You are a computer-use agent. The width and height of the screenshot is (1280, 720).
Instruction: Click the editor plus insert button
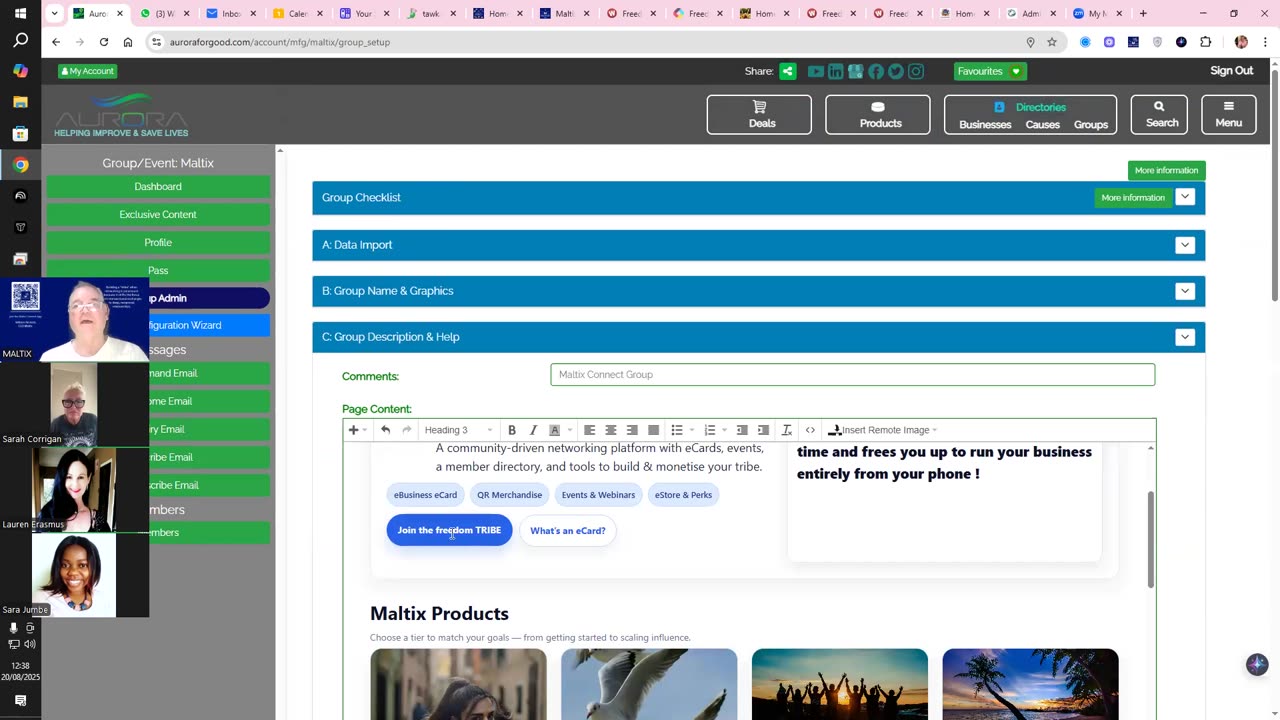click(353, 430)
